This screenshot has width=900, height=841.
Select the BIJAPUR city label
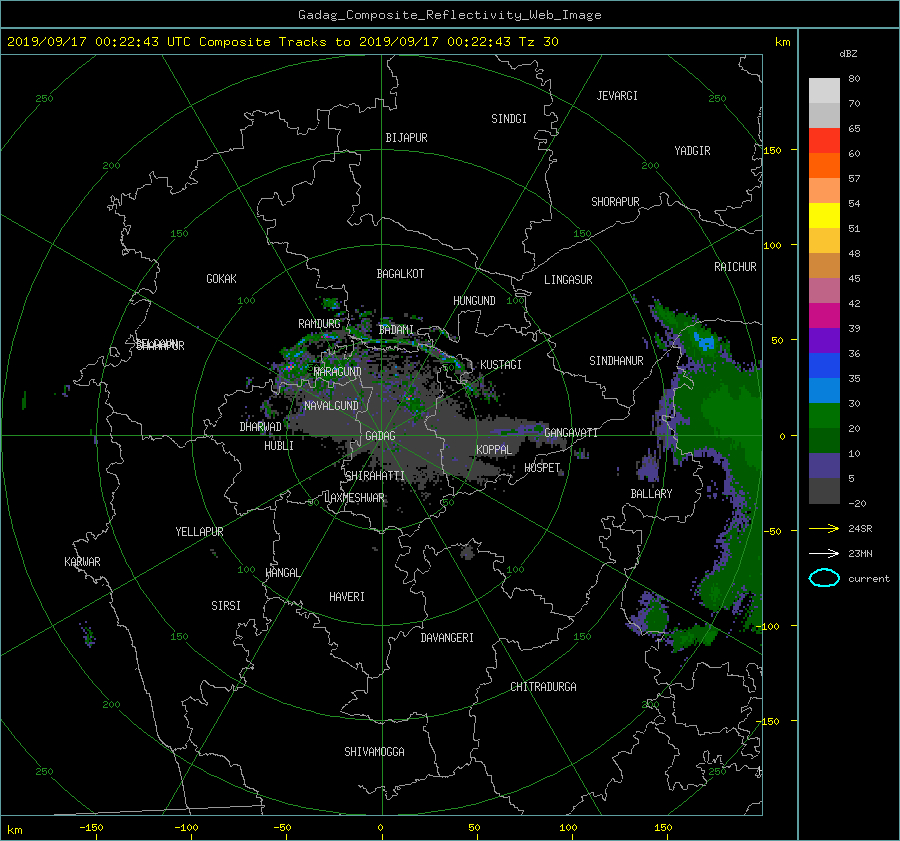[406, 138]
